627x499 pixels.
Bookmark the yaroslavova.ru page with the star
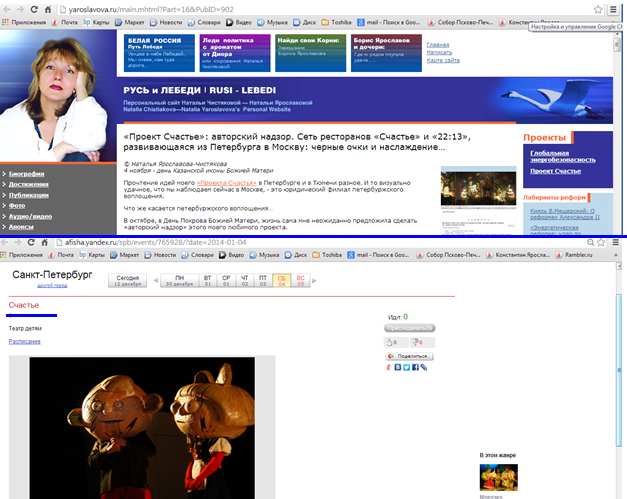tap(598, 10)
